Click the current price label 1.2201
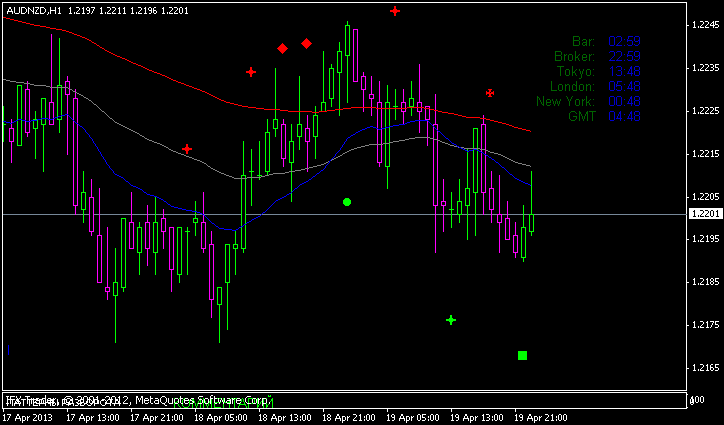The image size is (724, 425). (x=705, y=214)
